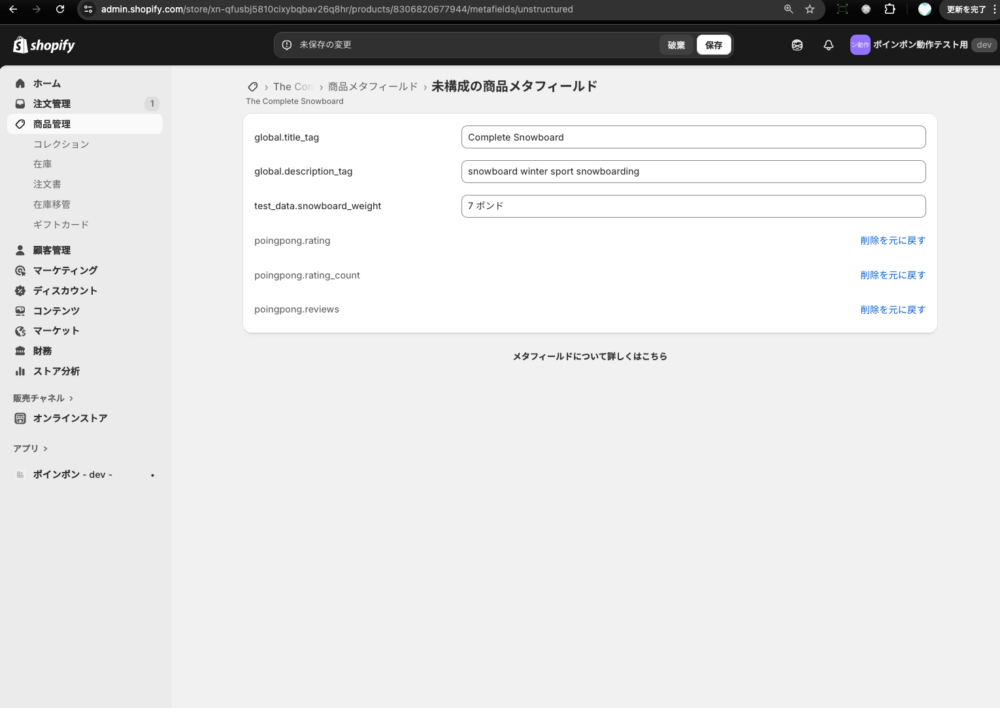Click the bookmark star in address bar
Image resolution: width=1000 pixels, height=708 pixels.
[809, 9]
